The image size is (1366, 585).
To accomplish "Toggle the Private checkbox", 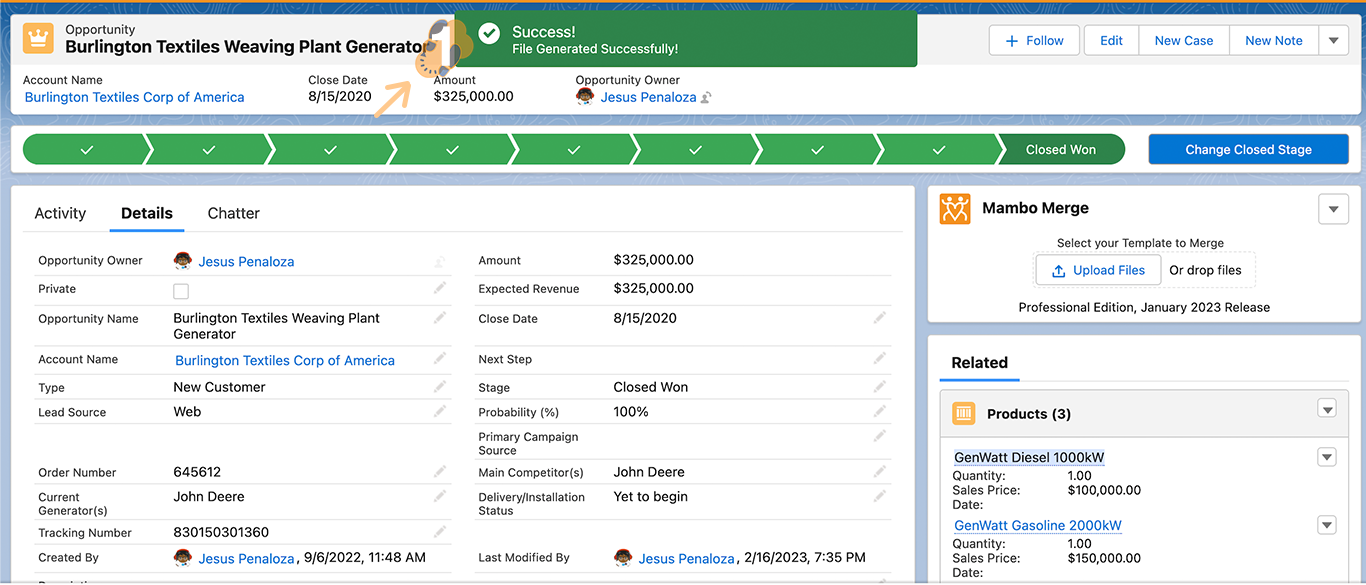I will [x=181, y=291].
